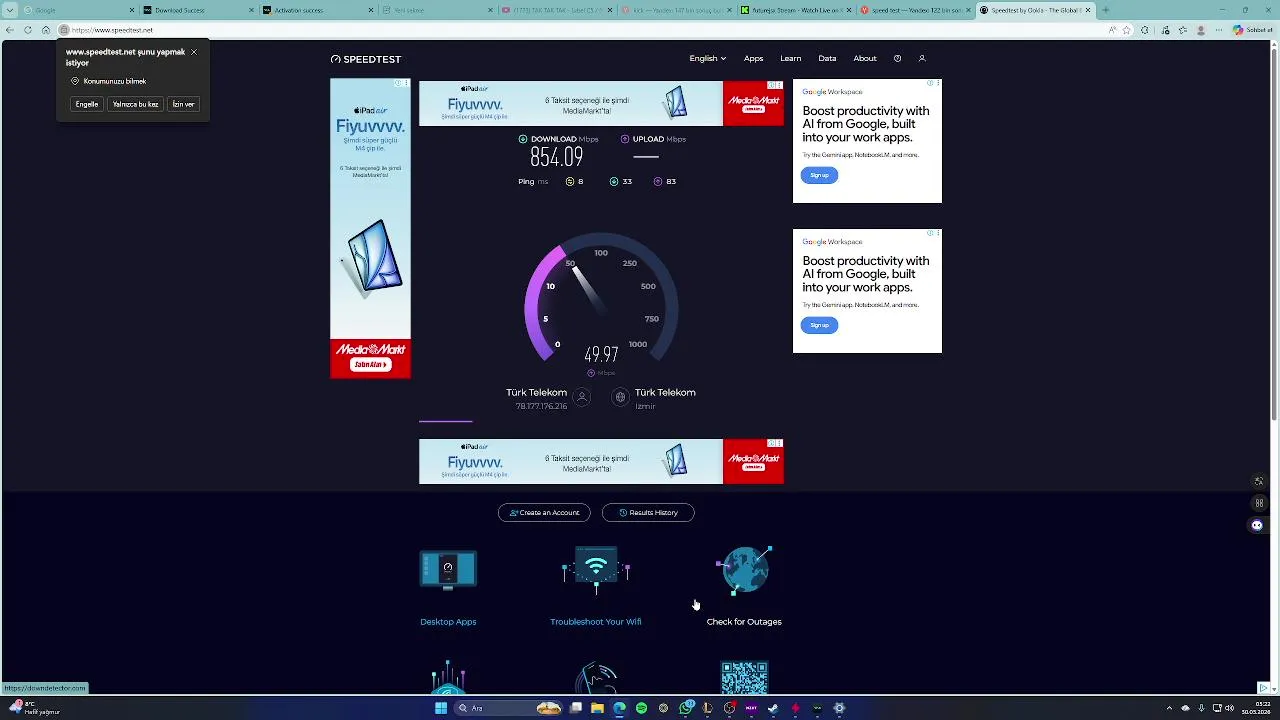Click the Izmir server location text
The height and width of the screenshot is (720, 1280).
645,407
